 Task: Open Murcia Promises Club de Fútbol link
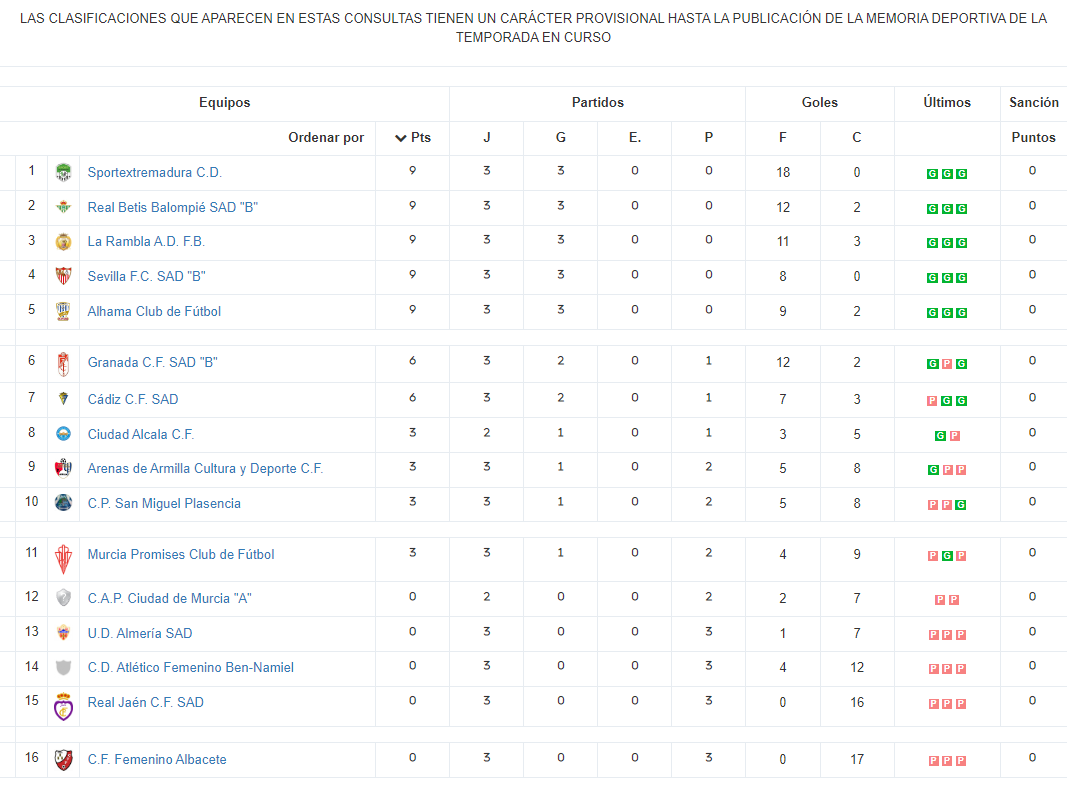click(181, 554)
